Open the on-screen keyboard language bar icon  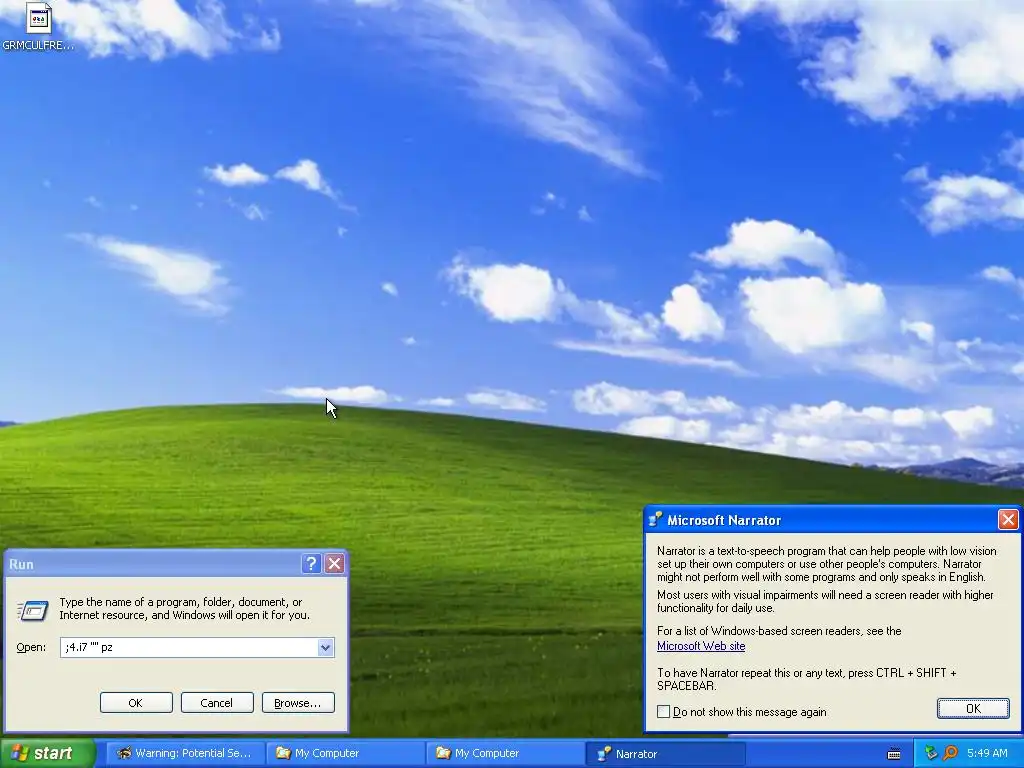[894, 754]
